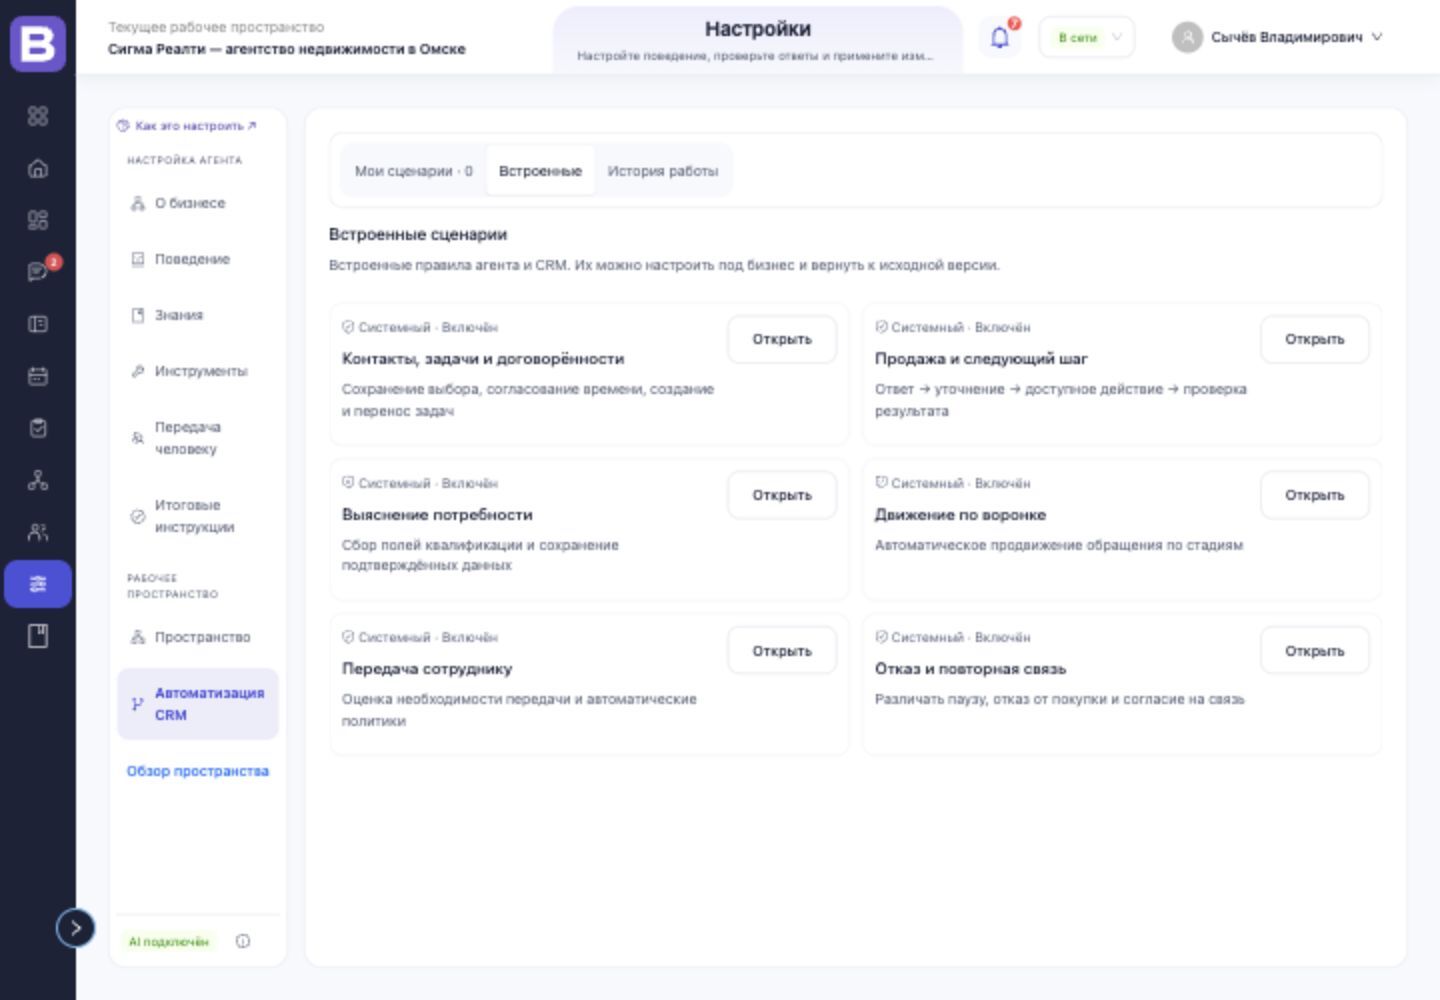This screenshot has width=1440, height=1000.
Task: Open the Как это настроить help link
Action: [x=186, y=126]
